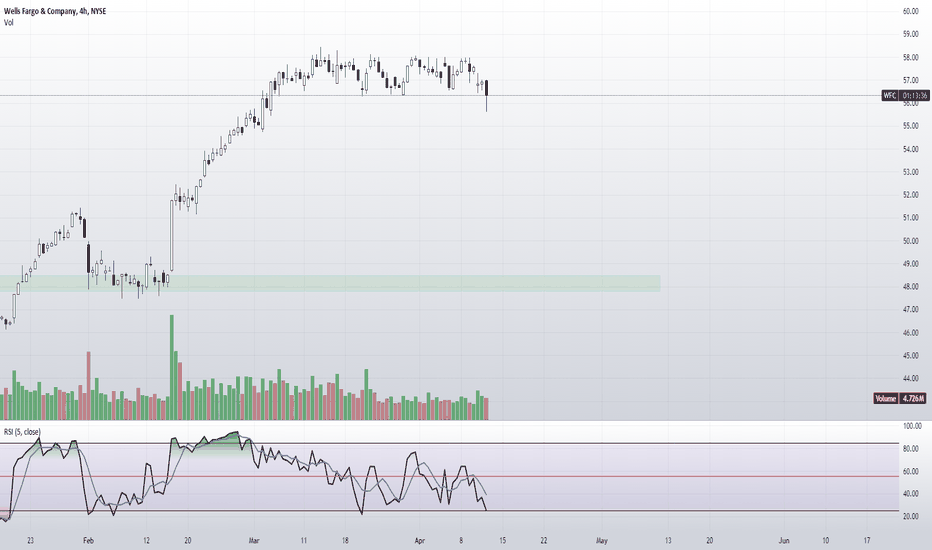The width and height of the screenshot is (932, 550).
Task: Click the tallest green volume bar
Action: (x=172, y=367)
